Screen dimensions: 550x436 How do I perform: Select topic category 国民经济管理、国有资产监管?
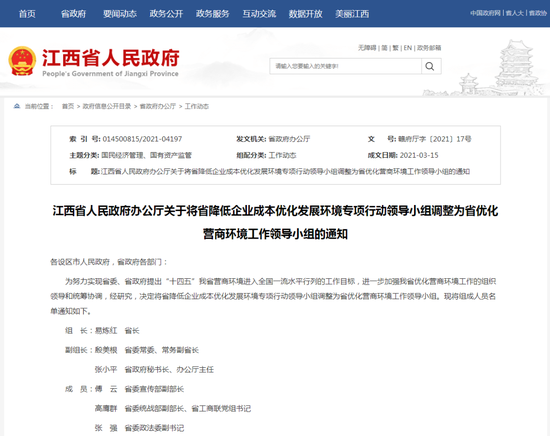(147, 155)
